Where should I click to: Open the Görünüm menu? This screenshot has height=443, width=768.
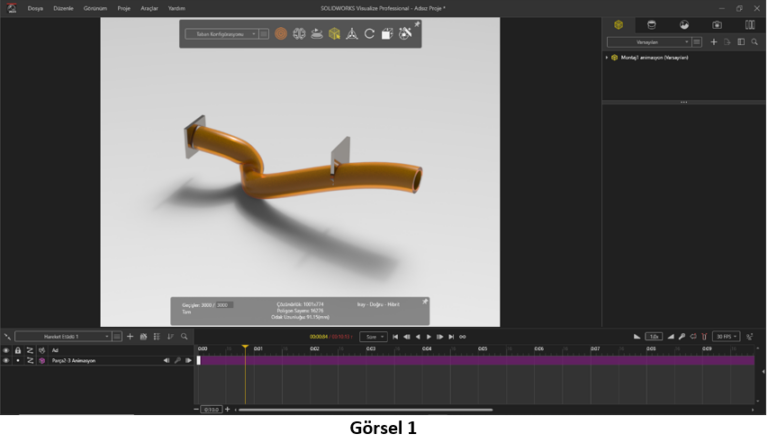(x=95, y=7)
